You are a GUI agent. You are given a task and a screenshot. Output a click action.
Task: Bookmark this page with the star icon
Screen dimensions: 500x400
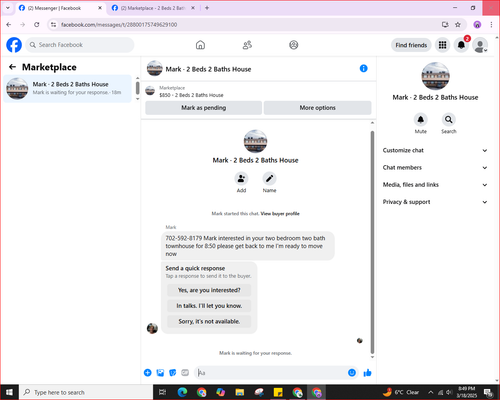click(458, 25)
